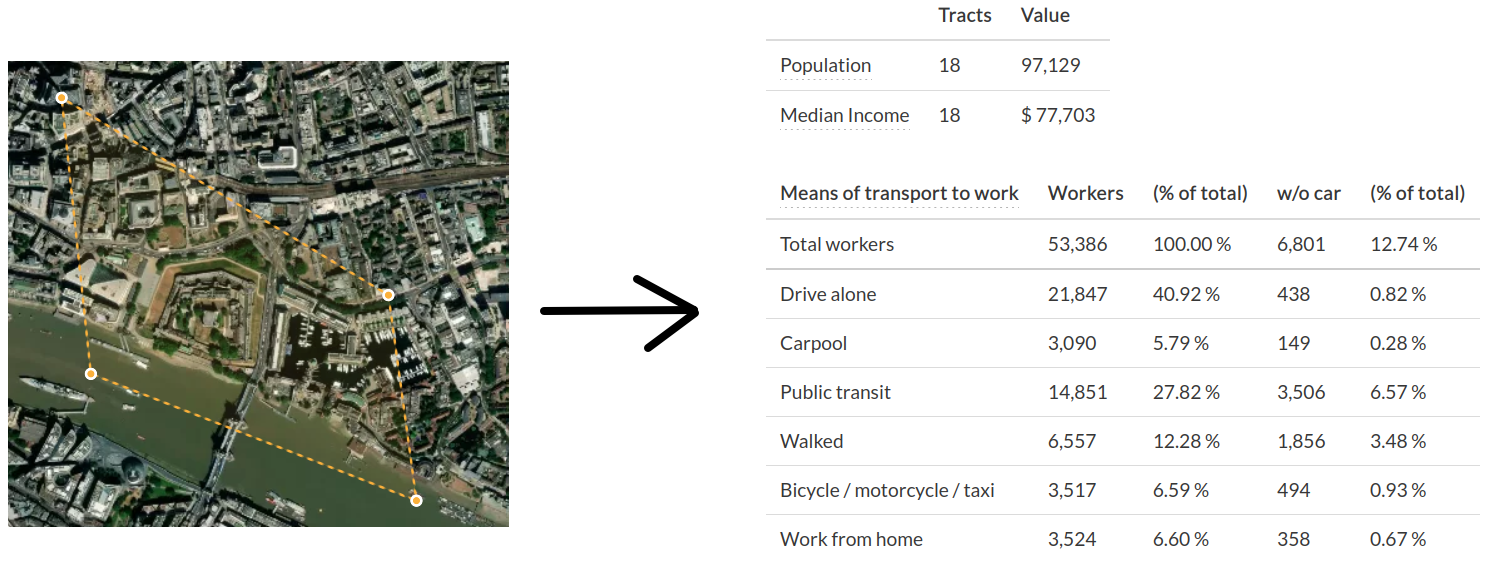
Task: Select the Workers column header
Action: click(1085, 193)
